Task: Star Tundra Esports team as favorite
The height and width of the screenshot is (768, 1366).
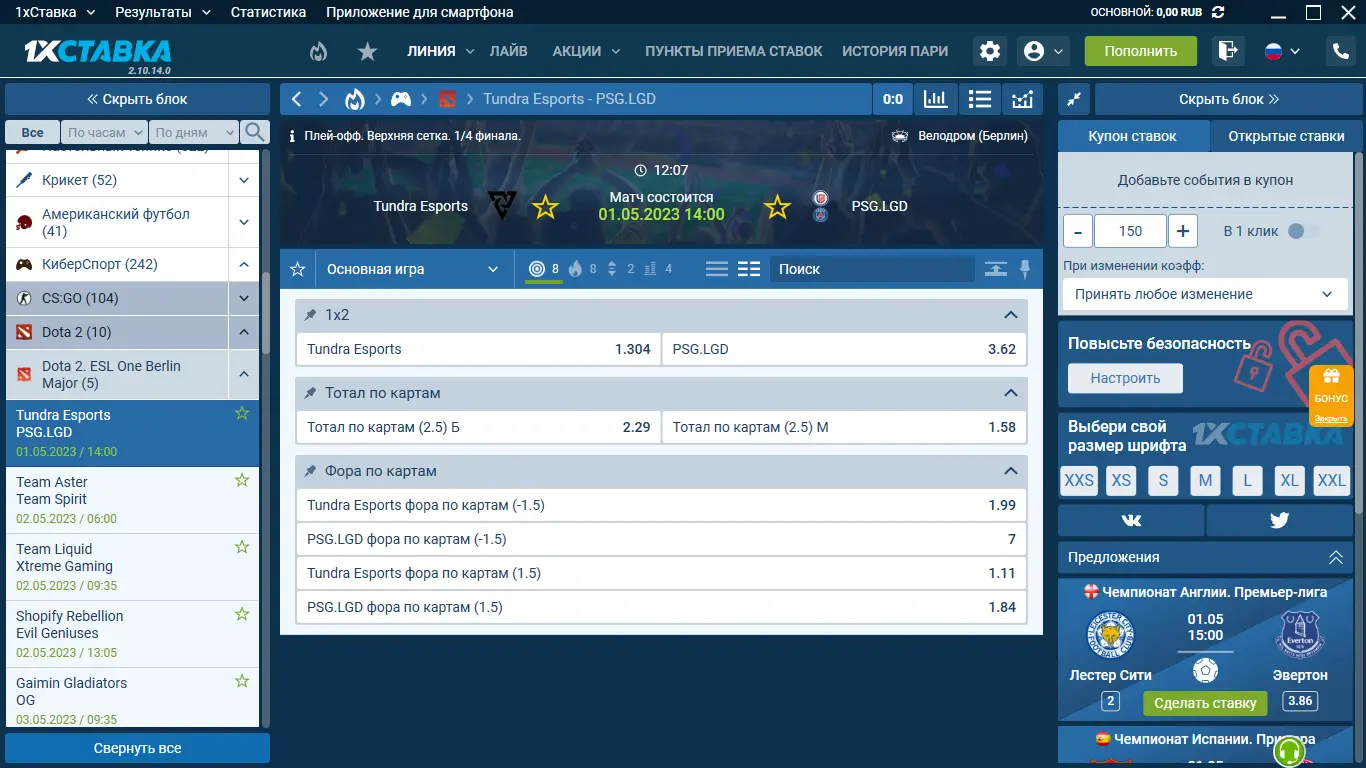Action: point(545,207)
